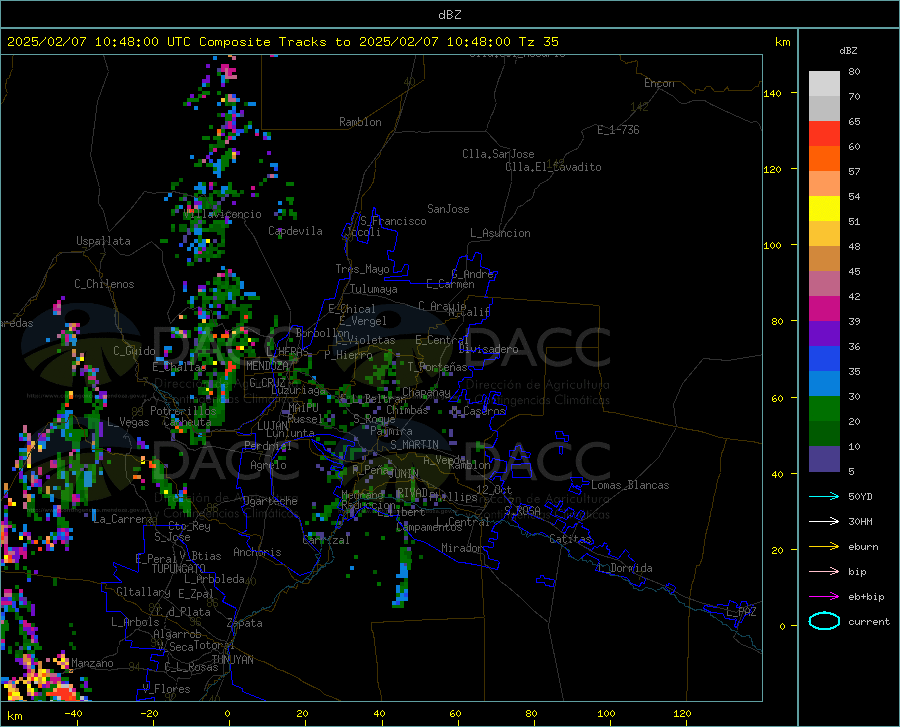Screen dimensions: 900x727
Task: Click the MENDOZA city label
Action: click(267, 366)
